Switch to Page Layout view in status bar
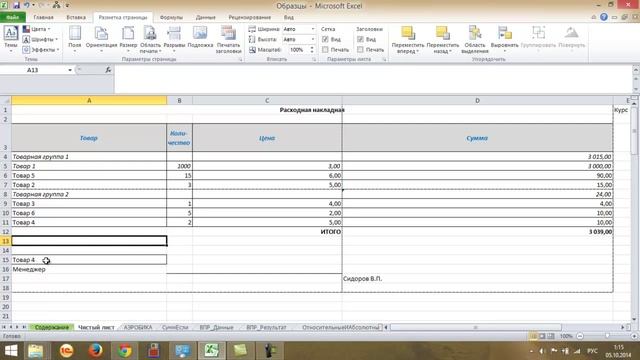Viewport: 640px width, 360px height. click(542, 336)
